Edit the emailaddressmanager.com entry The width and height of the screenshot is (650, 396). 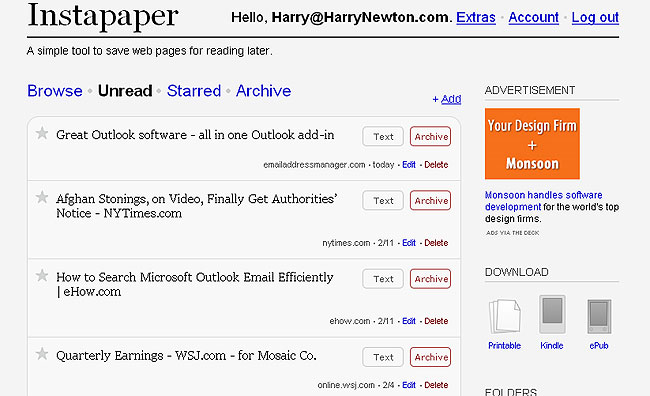(x=409, y=165)
